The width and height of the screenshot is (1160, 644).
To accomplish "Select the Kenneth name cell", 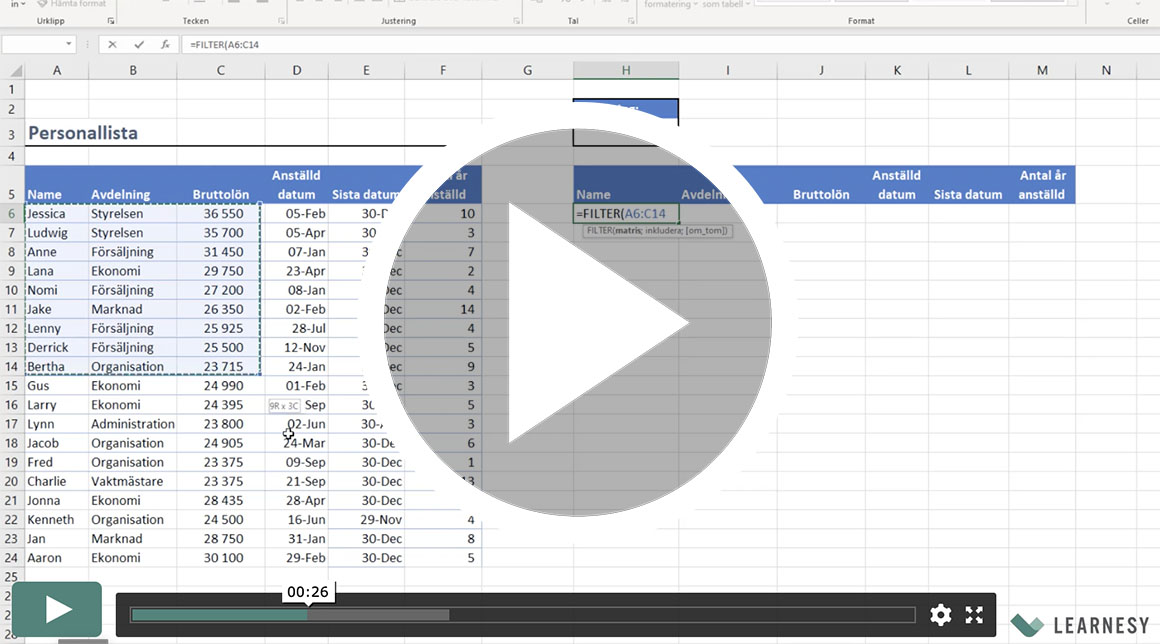I will (57, 520).
